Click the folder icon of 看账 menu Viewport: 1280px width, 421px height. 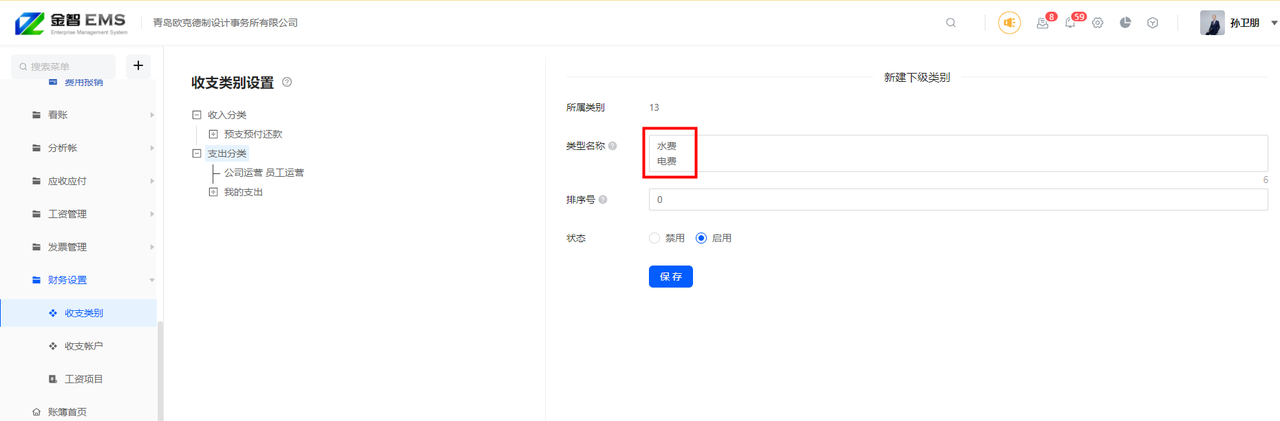tap(37, 115)
